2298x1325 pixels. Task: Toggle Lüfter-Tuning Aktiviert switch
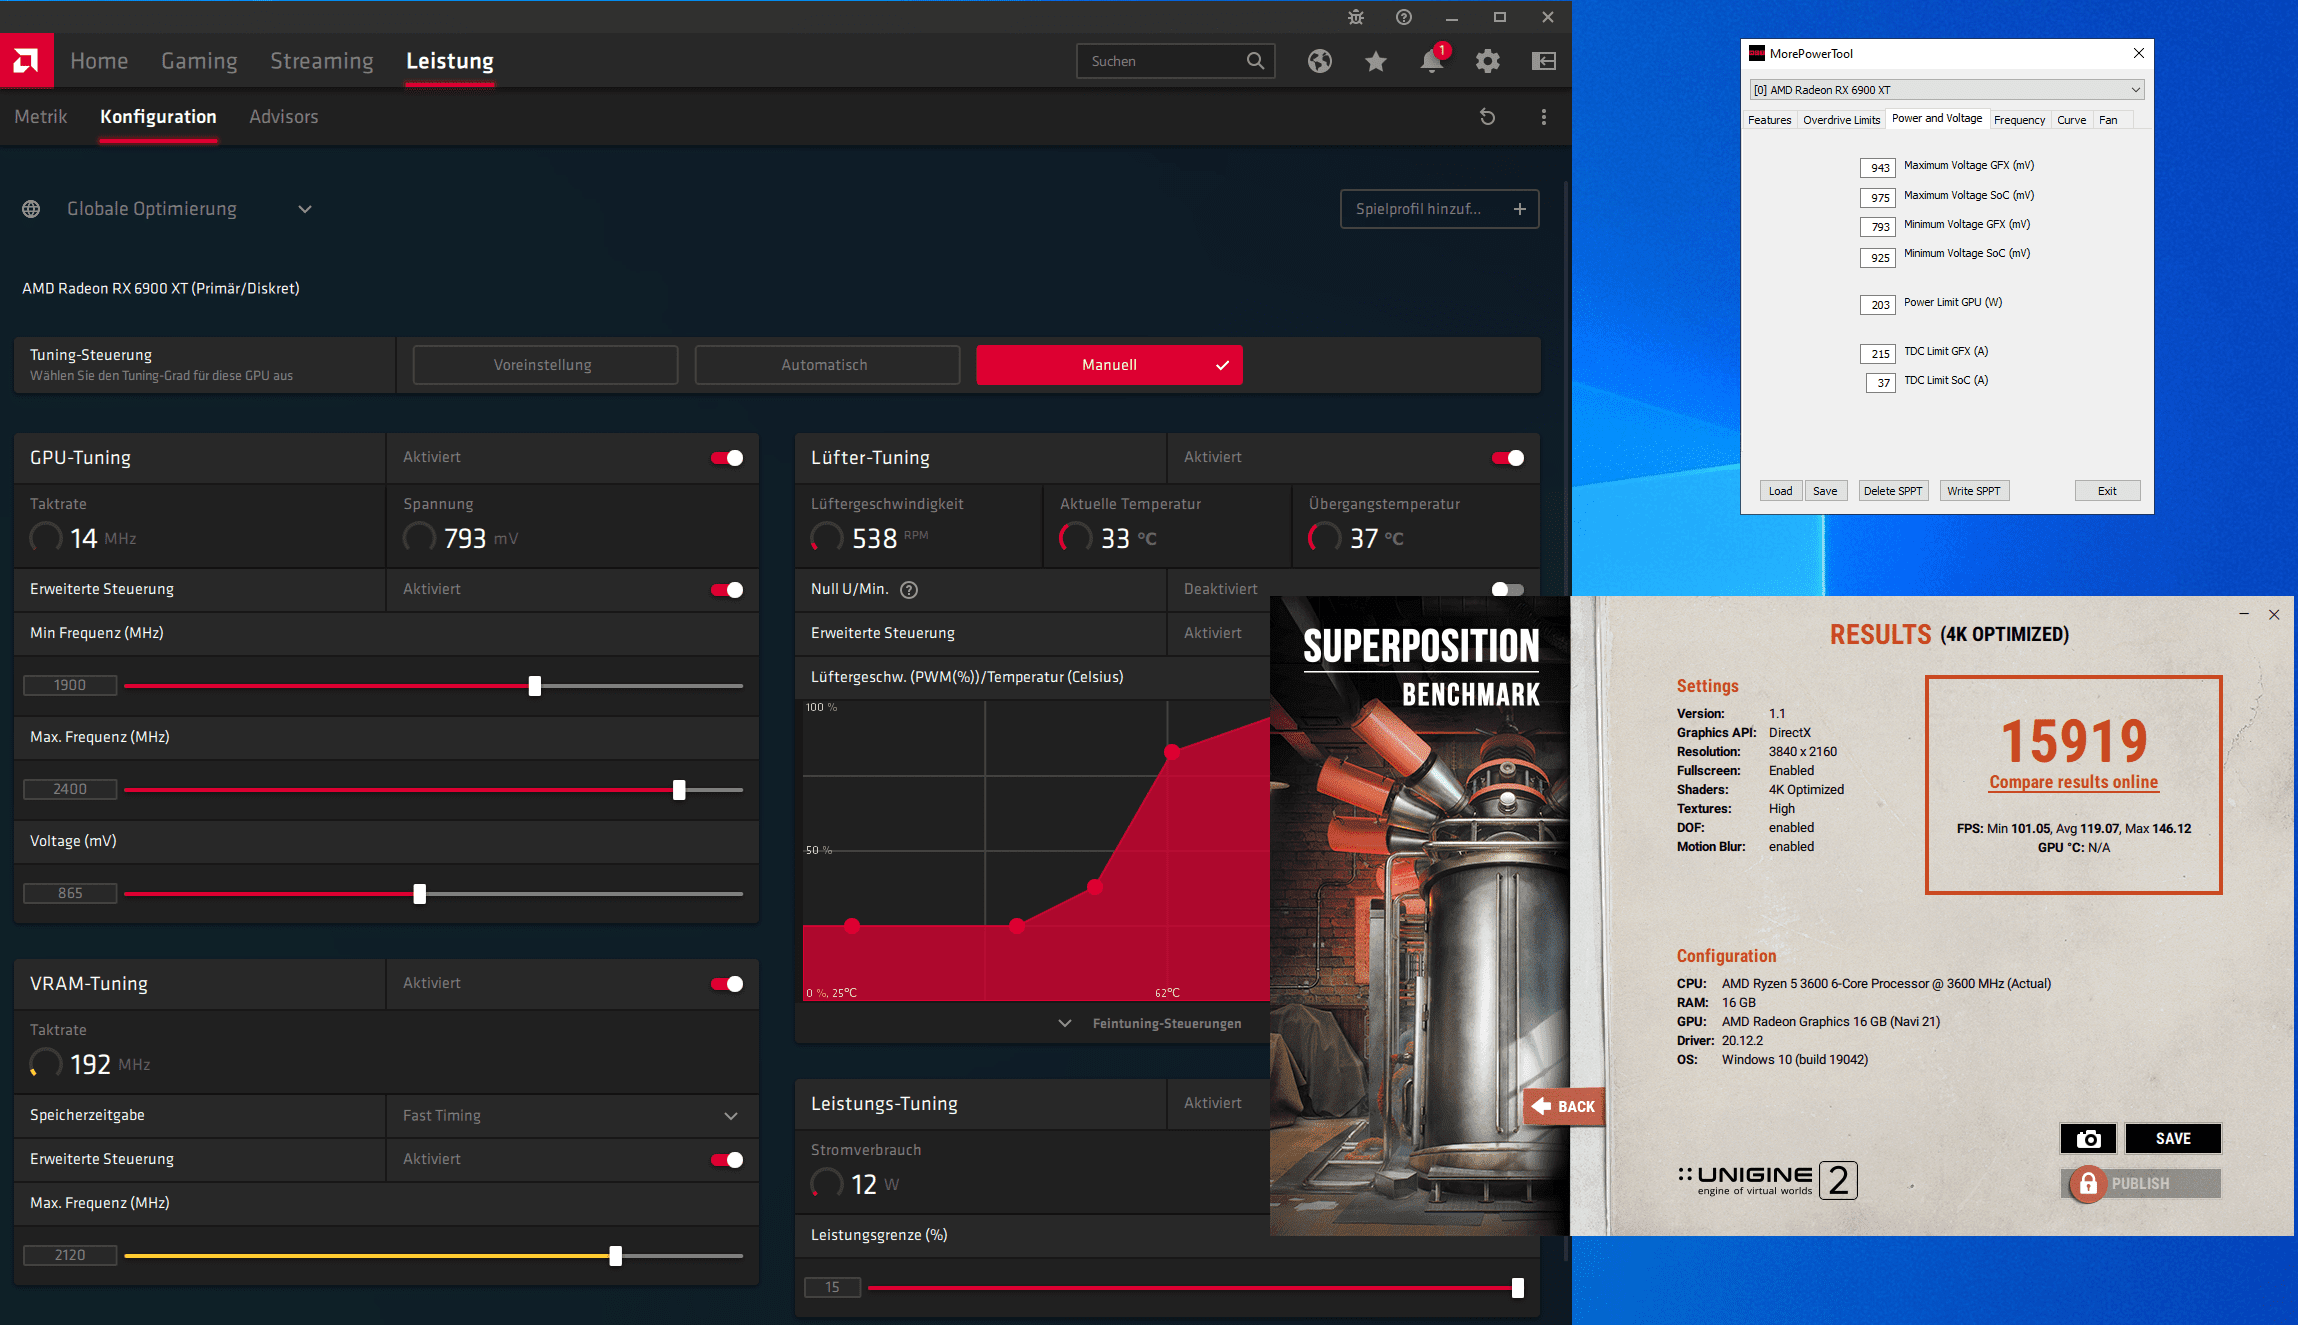tap(1508, 458)
